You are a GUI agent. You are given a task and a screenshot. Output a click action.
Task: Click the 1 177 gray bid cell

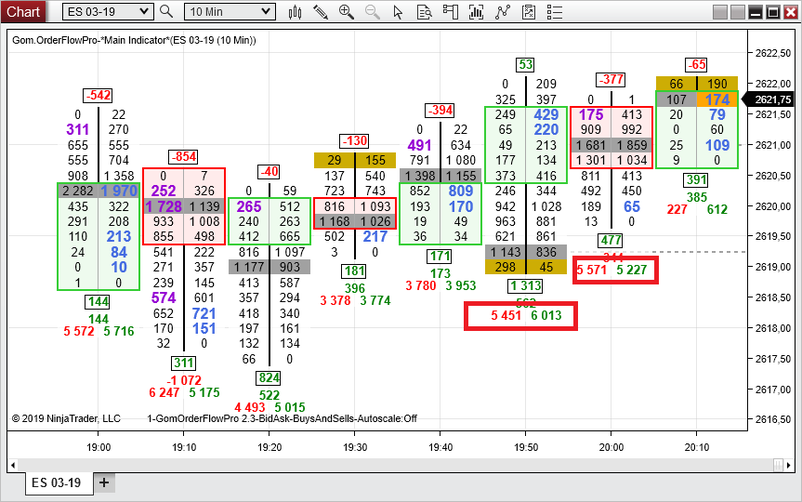point(249,267)
